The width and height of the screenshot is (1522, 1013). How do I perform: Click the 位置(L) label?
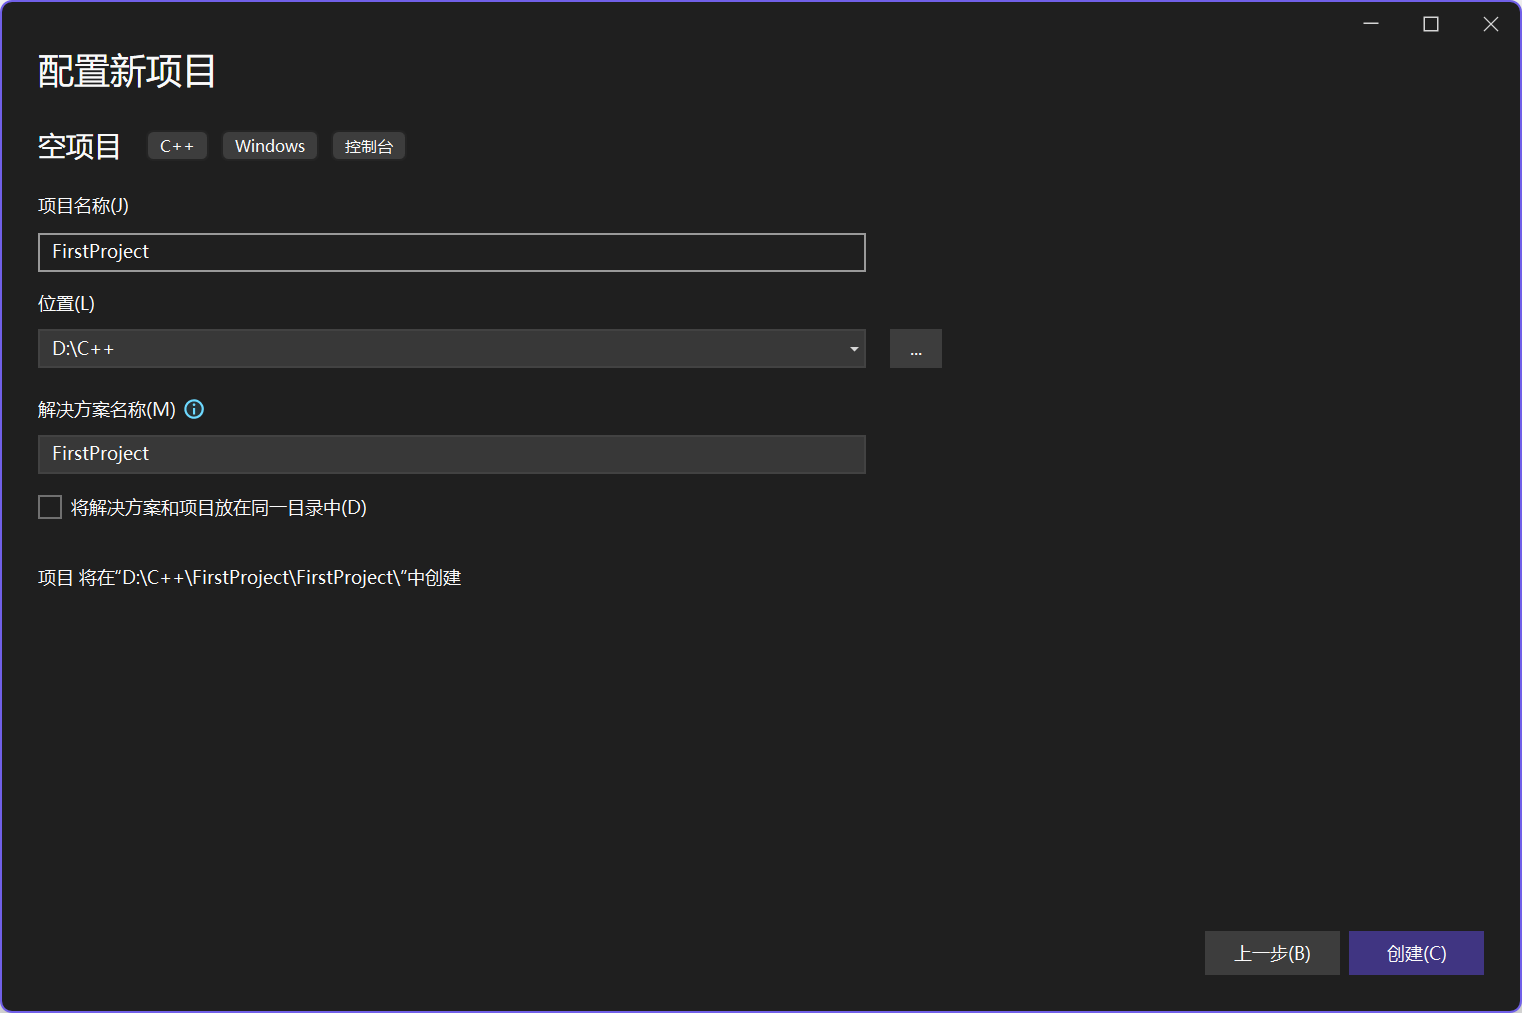pyautogui.click(x=66, y=304)
